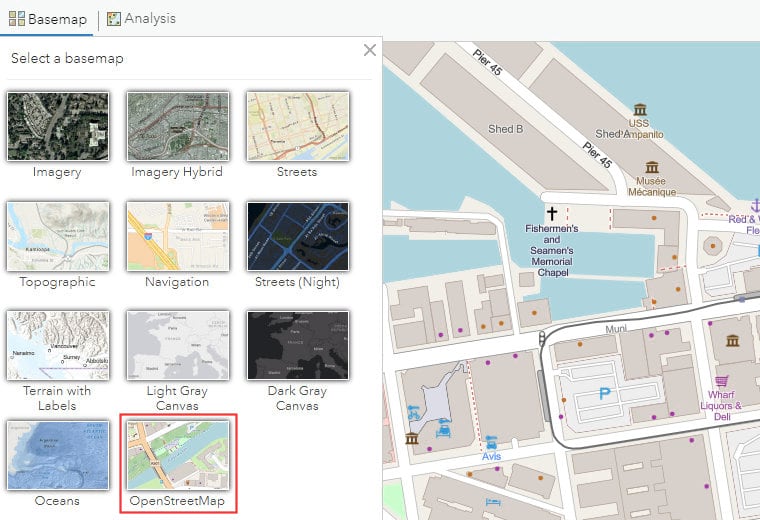The width and height of the screenshot is (760, 520).
Task: Select the Streets basemap thumbnail
Action: click(x=297, y=126)
